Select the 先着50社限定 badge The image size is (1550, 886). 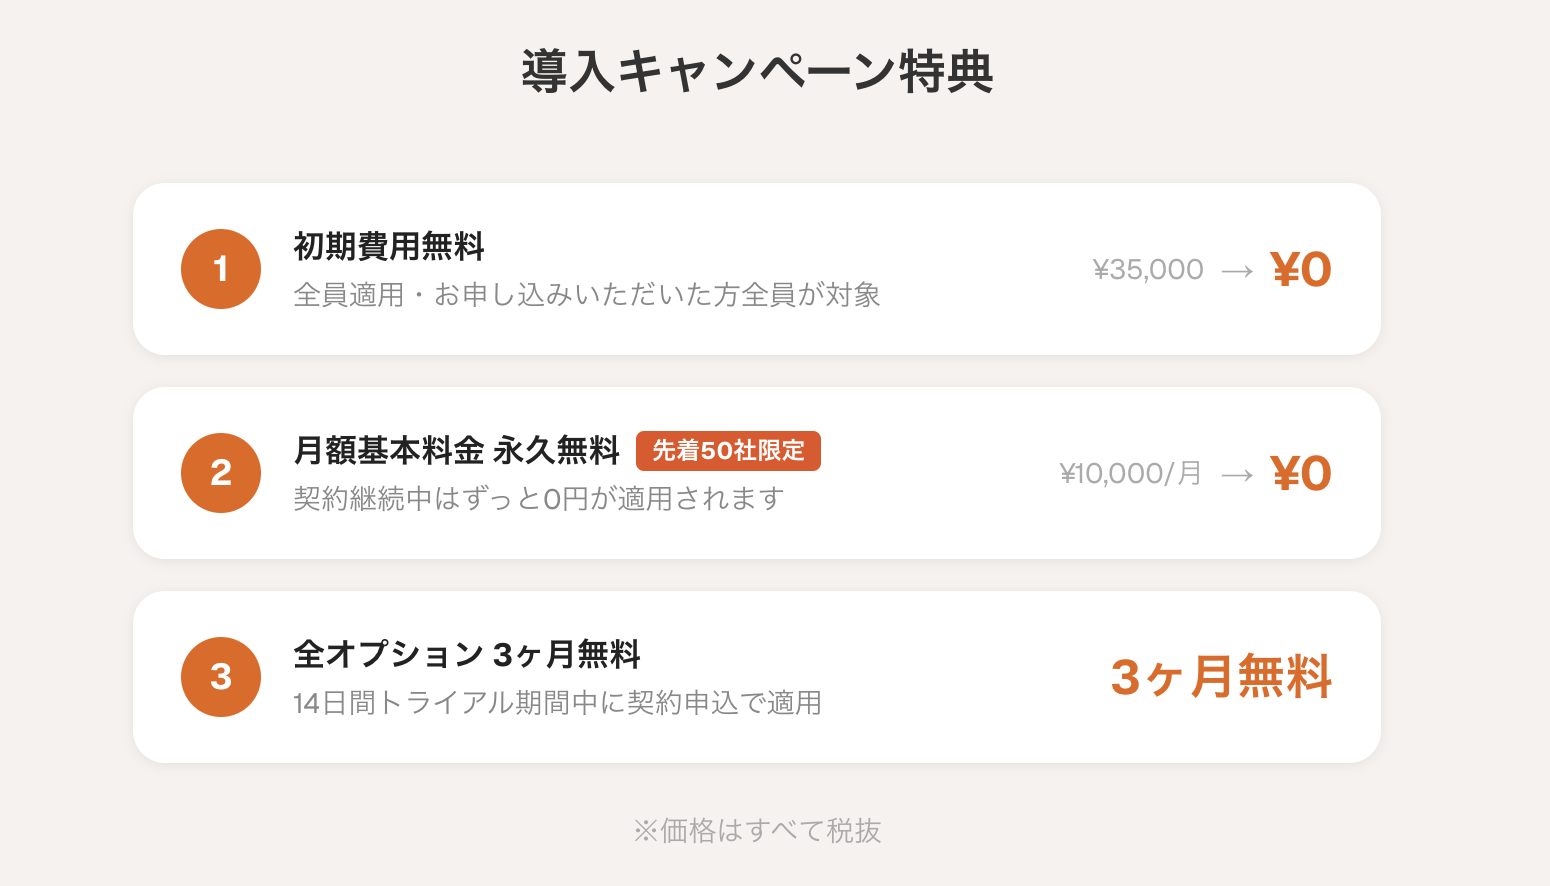pos(728,451)
